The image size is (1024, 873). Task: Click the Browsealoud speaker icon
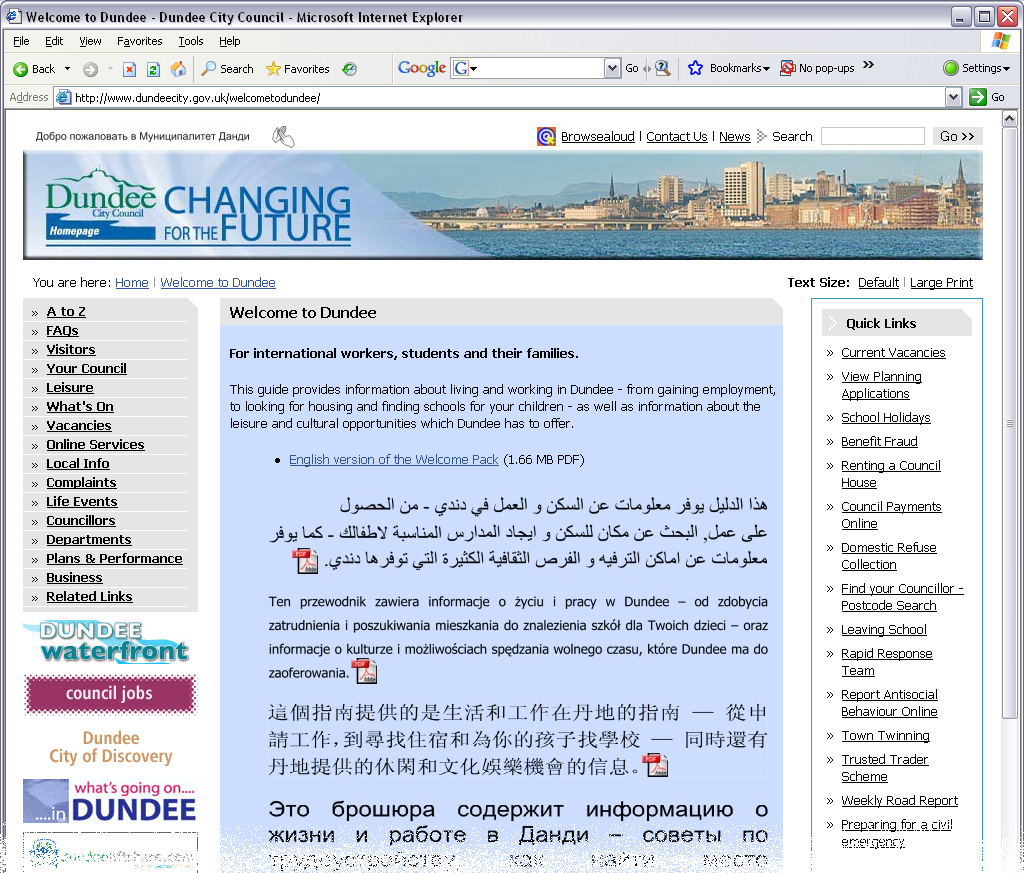(x=546, y=136)
